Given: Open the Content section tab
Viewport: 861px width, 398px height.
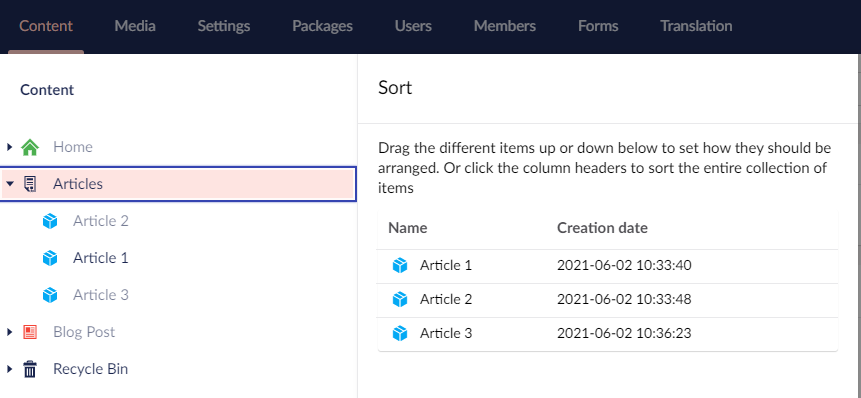Looking at the screenshot, I should coord(46,26).
